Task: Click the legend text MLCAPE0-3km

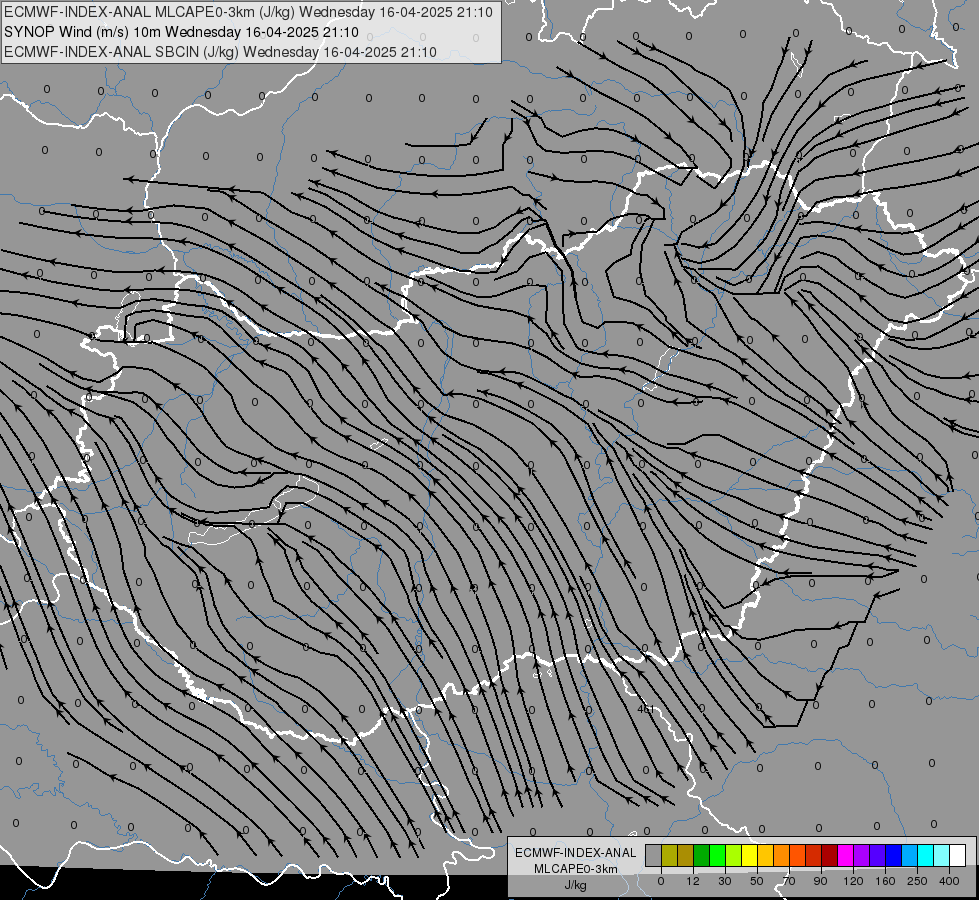Action: pos(575,869)
